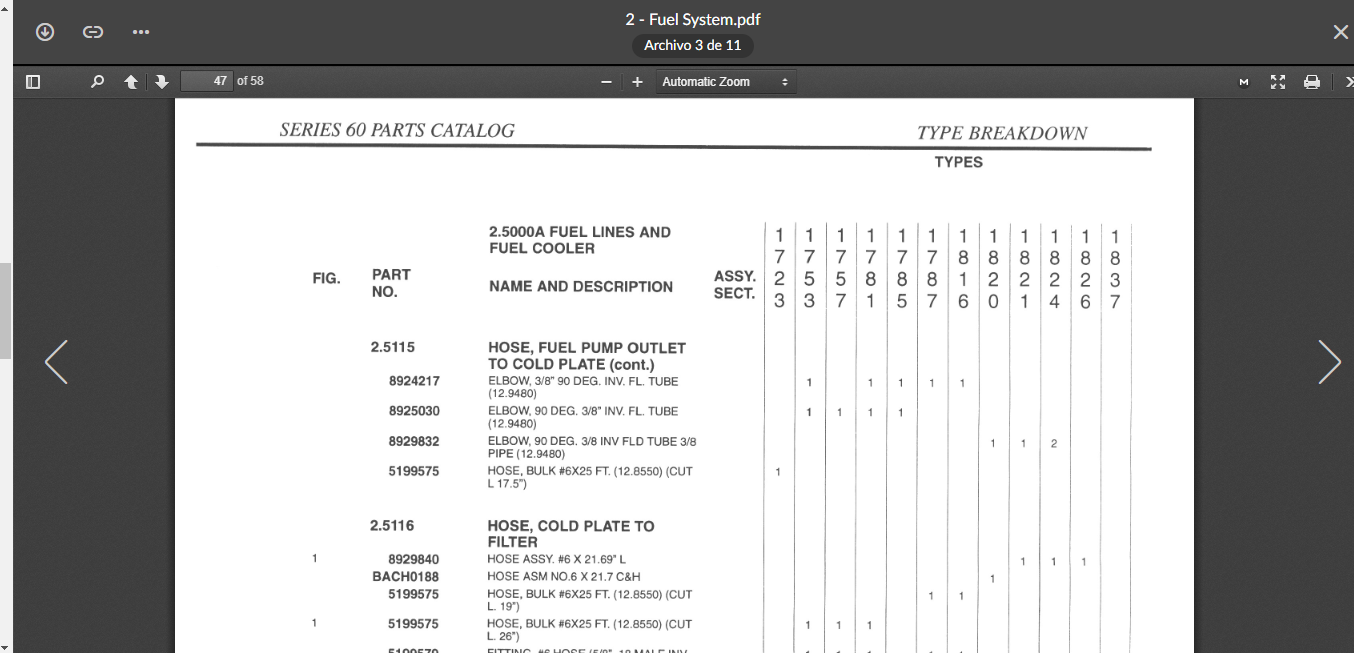The height and width of the screenshot is (653, 1354).
Task: Click the page number field showing 47
Action: [x=206, y=81]
